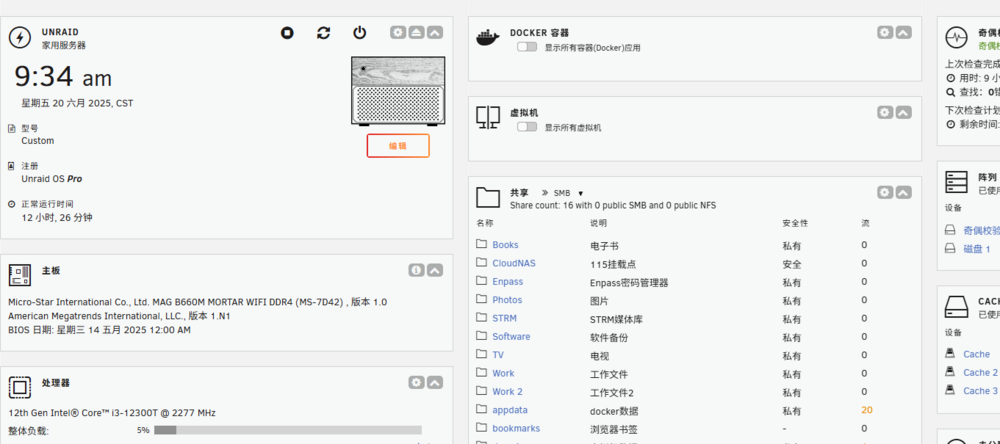Screen dimensions: 1000x444
Task: Open the STRM share link
Action: 504,318
